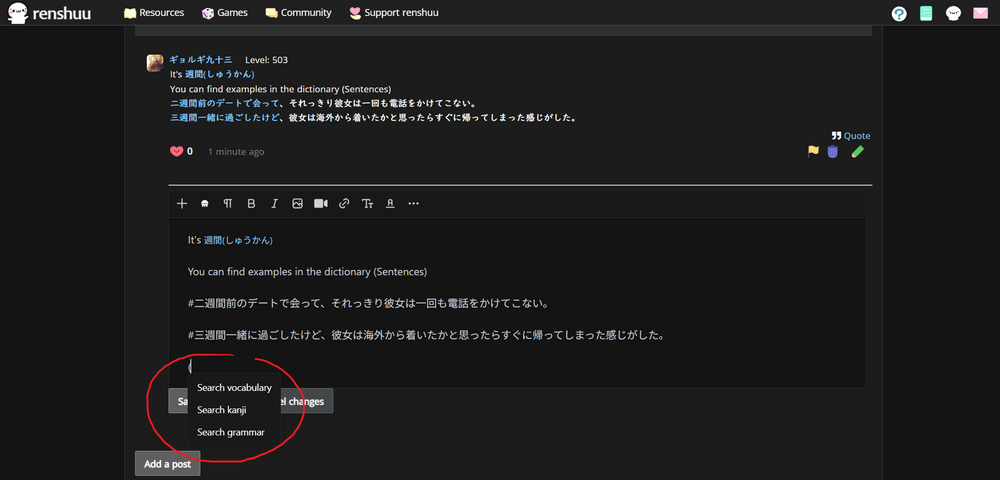Open the paragraph format pilcrow tool
1000x480 pixels.
pos(228,203)
